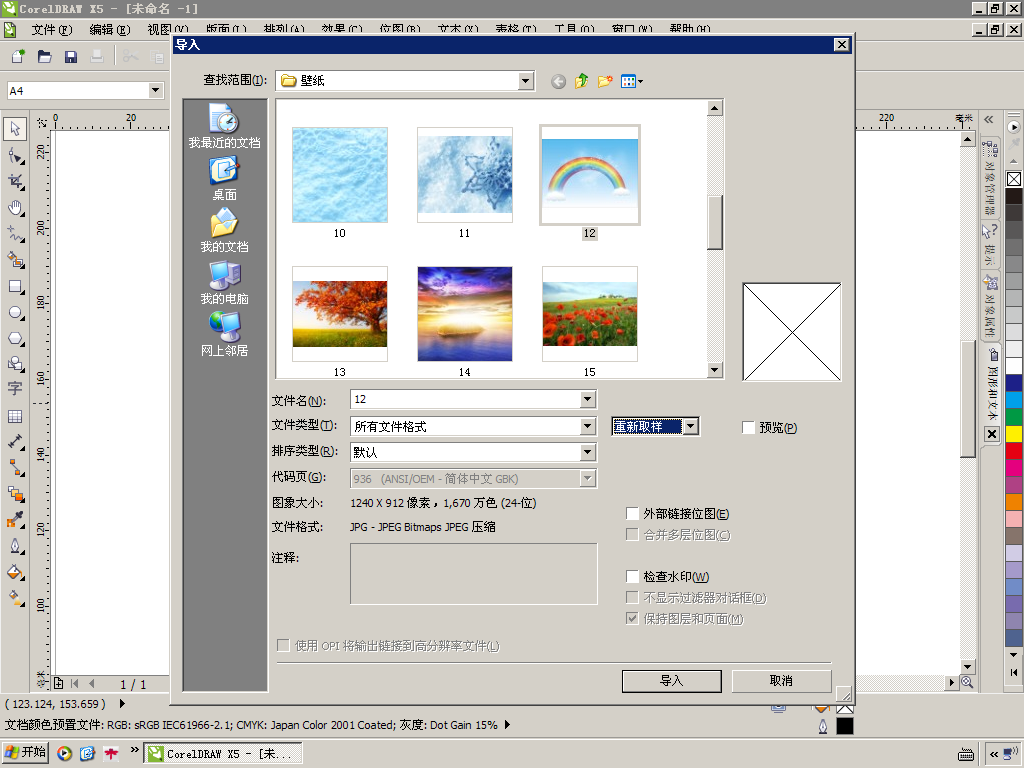Pick the cyan color swatch in palette
The height and width of the screenshot is (768, 1024).
tap(1014, 400)
